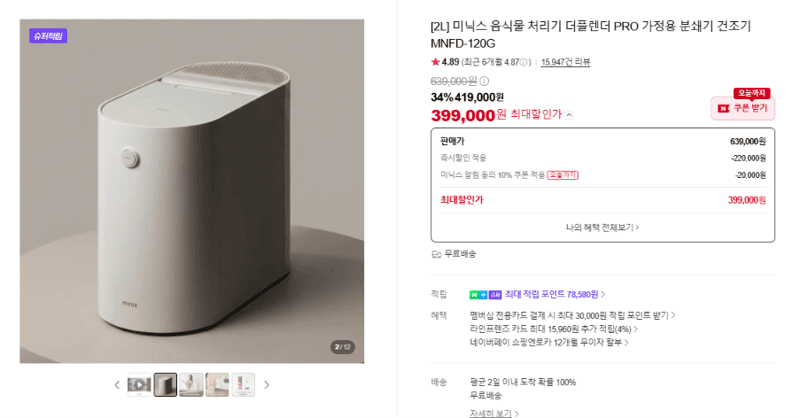The height and width of the screenshot is (418, 800).
Task: Select the fifth gallery thumbnail image
Action: [243, 385]
